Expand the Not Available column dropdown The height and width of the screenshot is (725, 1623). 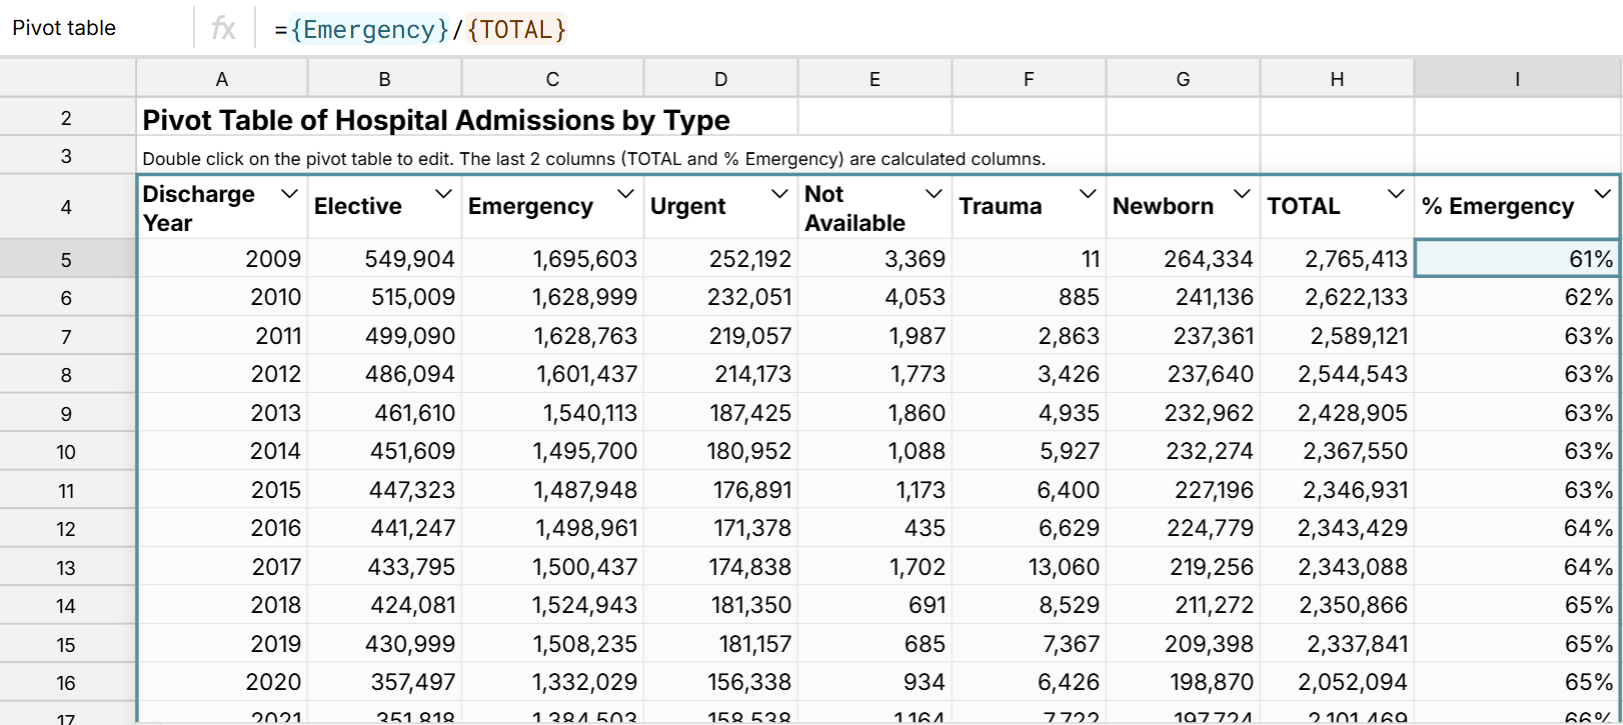(933, 194)
